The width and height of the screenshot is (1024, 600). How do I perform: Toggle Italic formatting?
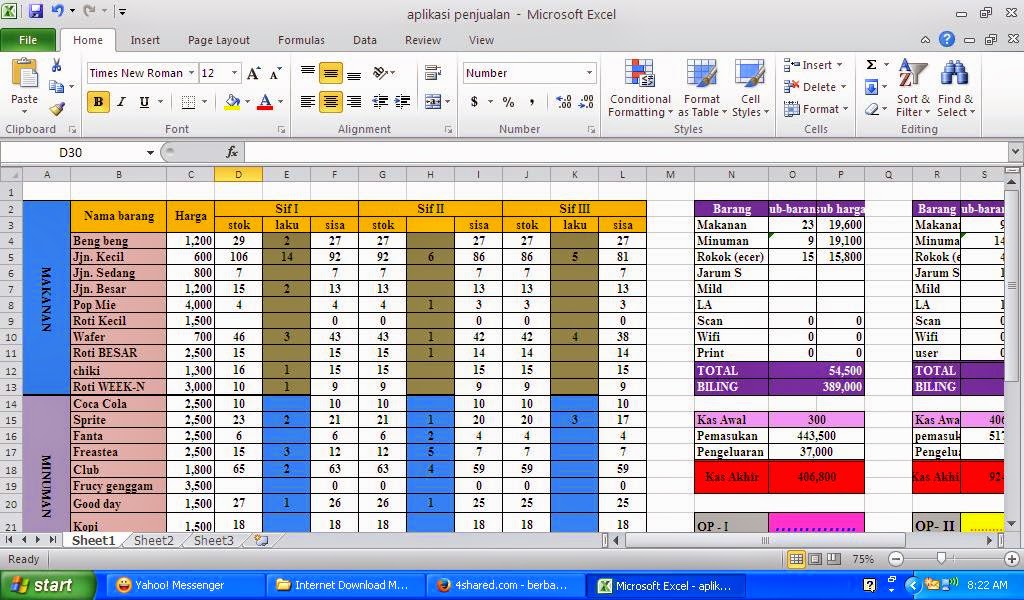121,102
